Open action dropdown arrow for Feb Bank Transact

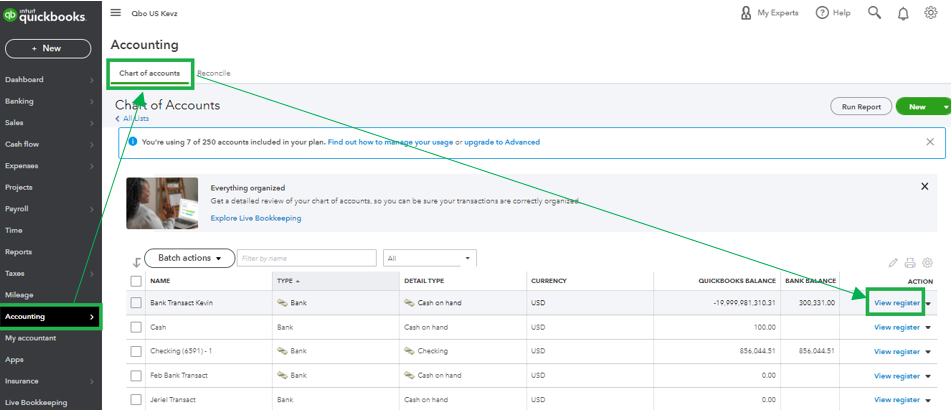tap(928, 376)
